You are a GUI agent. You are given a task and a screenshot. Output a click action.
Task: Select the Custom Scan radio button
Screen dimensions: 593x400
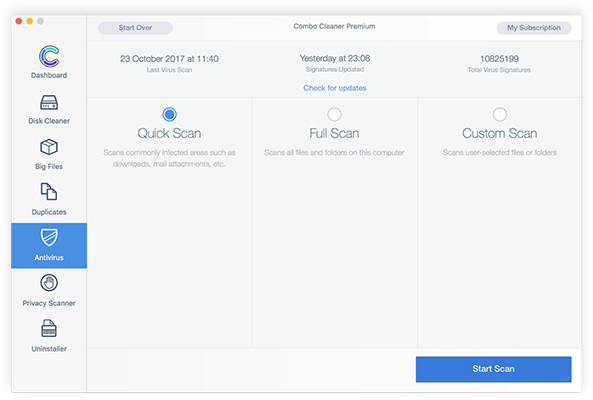pyautogui.click(x=500, y=114)
